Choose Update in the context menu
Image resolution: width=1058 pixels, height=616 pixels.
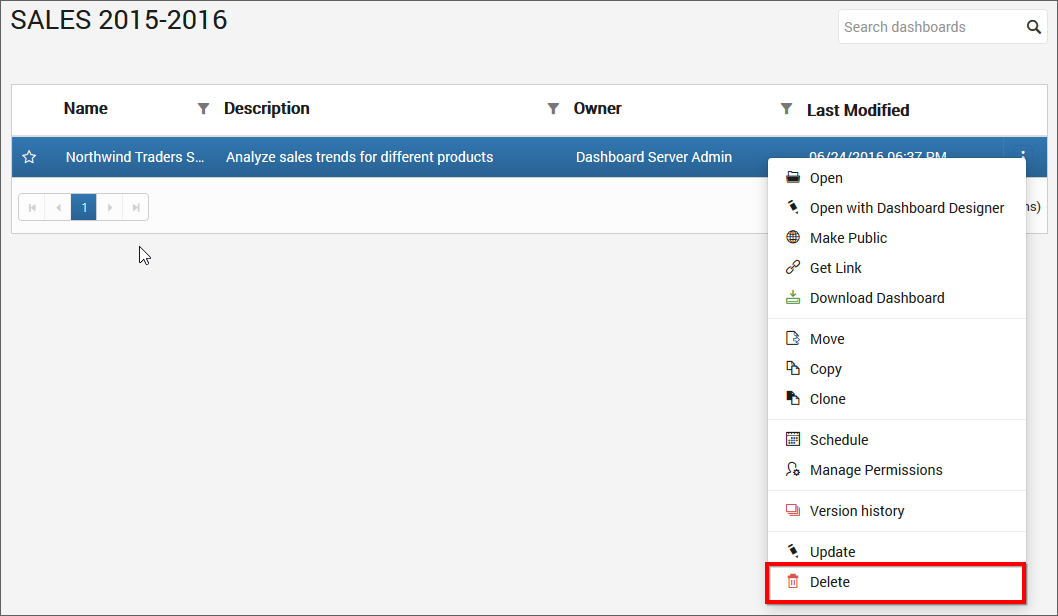897,552
